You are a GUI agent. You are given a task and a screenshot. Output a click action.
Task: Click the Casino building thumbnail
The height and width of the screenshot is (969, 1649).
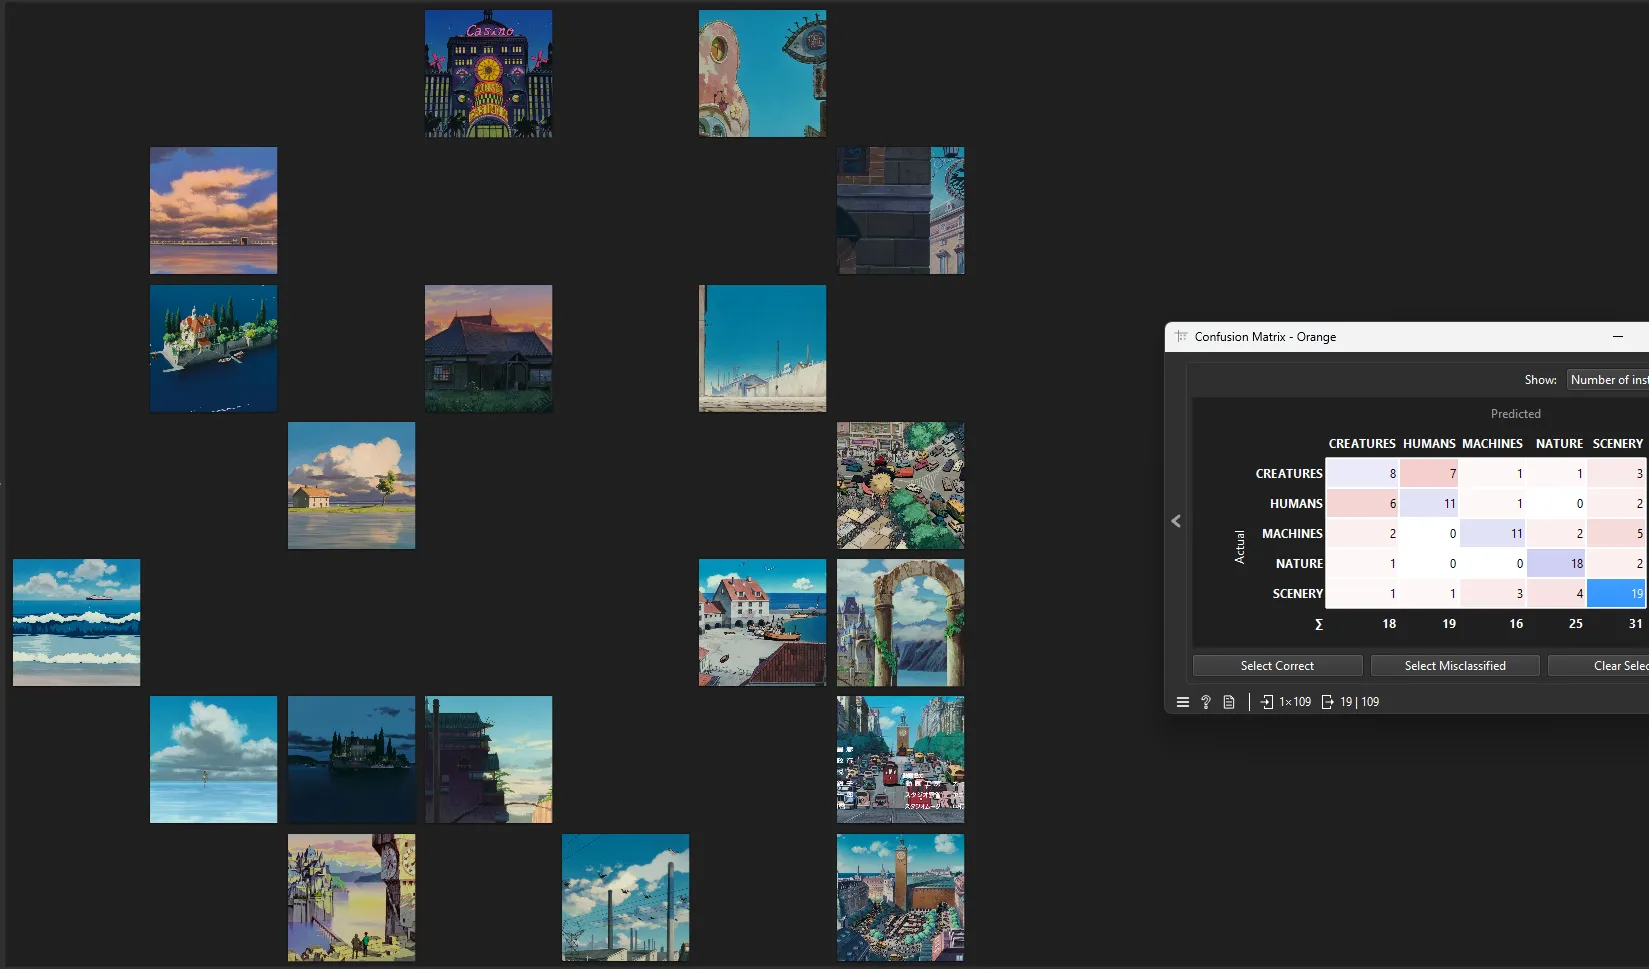click(x=488, y=73)
